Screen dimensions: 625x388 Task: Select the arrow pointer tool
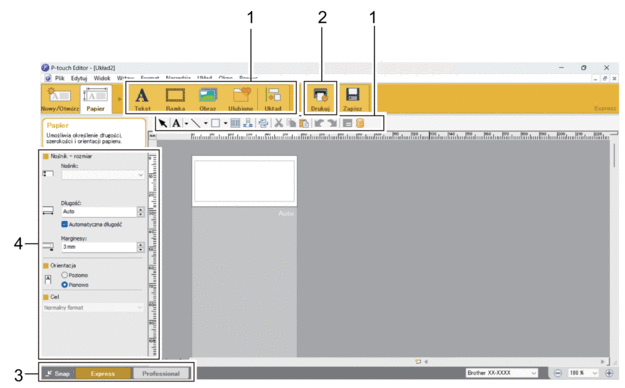pyautogui.click(x=163, y=123)
